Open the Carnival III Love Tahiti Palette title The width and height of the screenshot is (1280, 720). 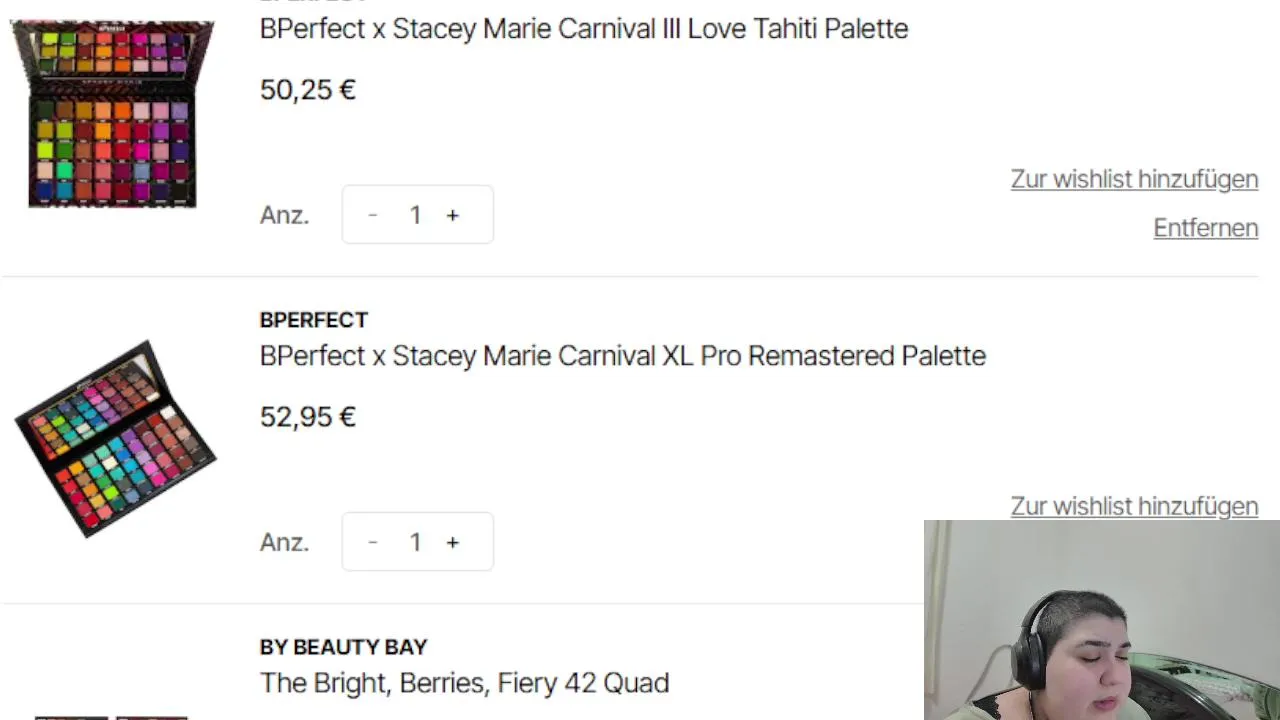583,29
